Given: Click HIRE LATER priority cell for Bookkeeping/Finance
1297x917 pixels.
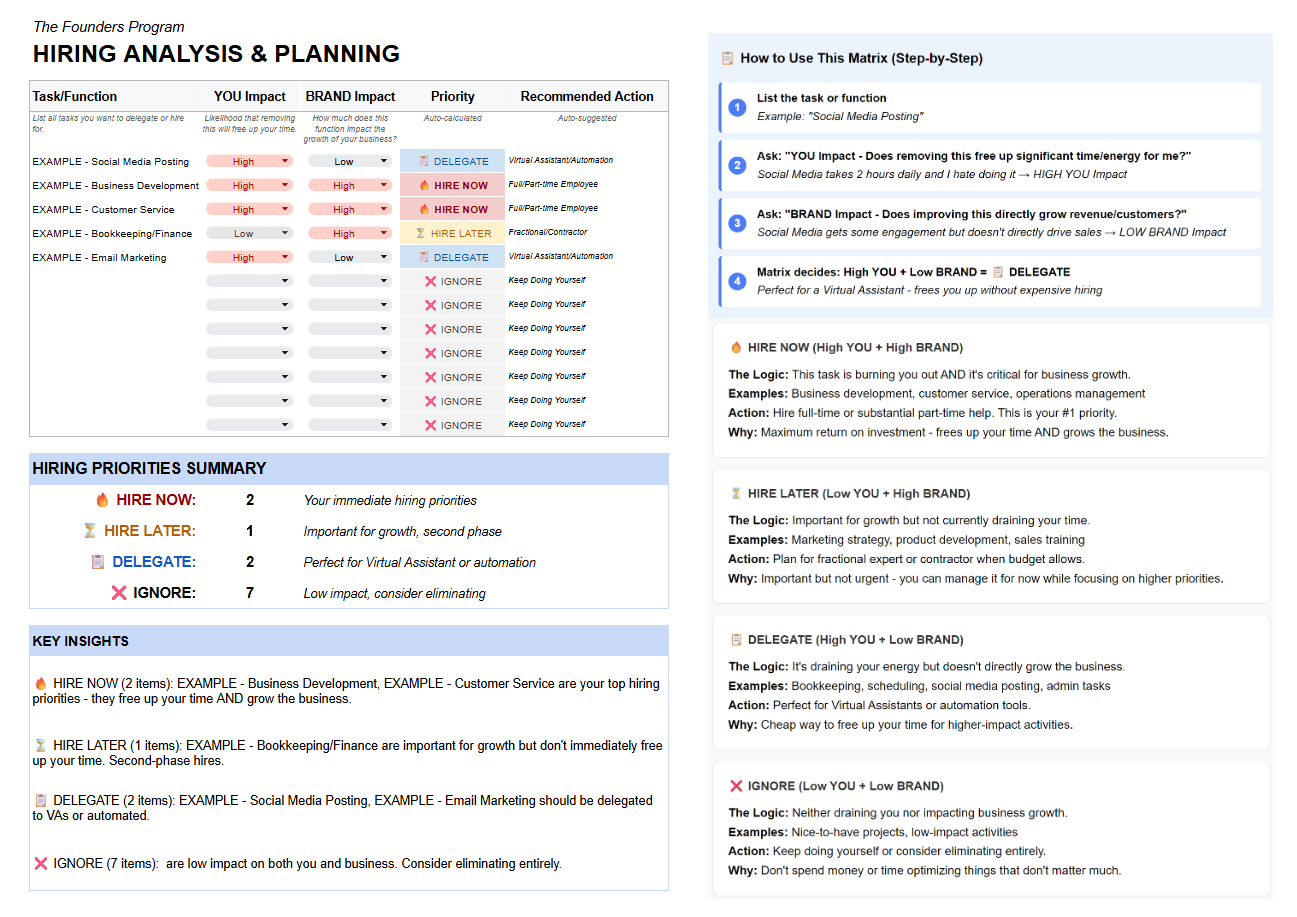Looking at the screenshot, I should coord(452,233).
